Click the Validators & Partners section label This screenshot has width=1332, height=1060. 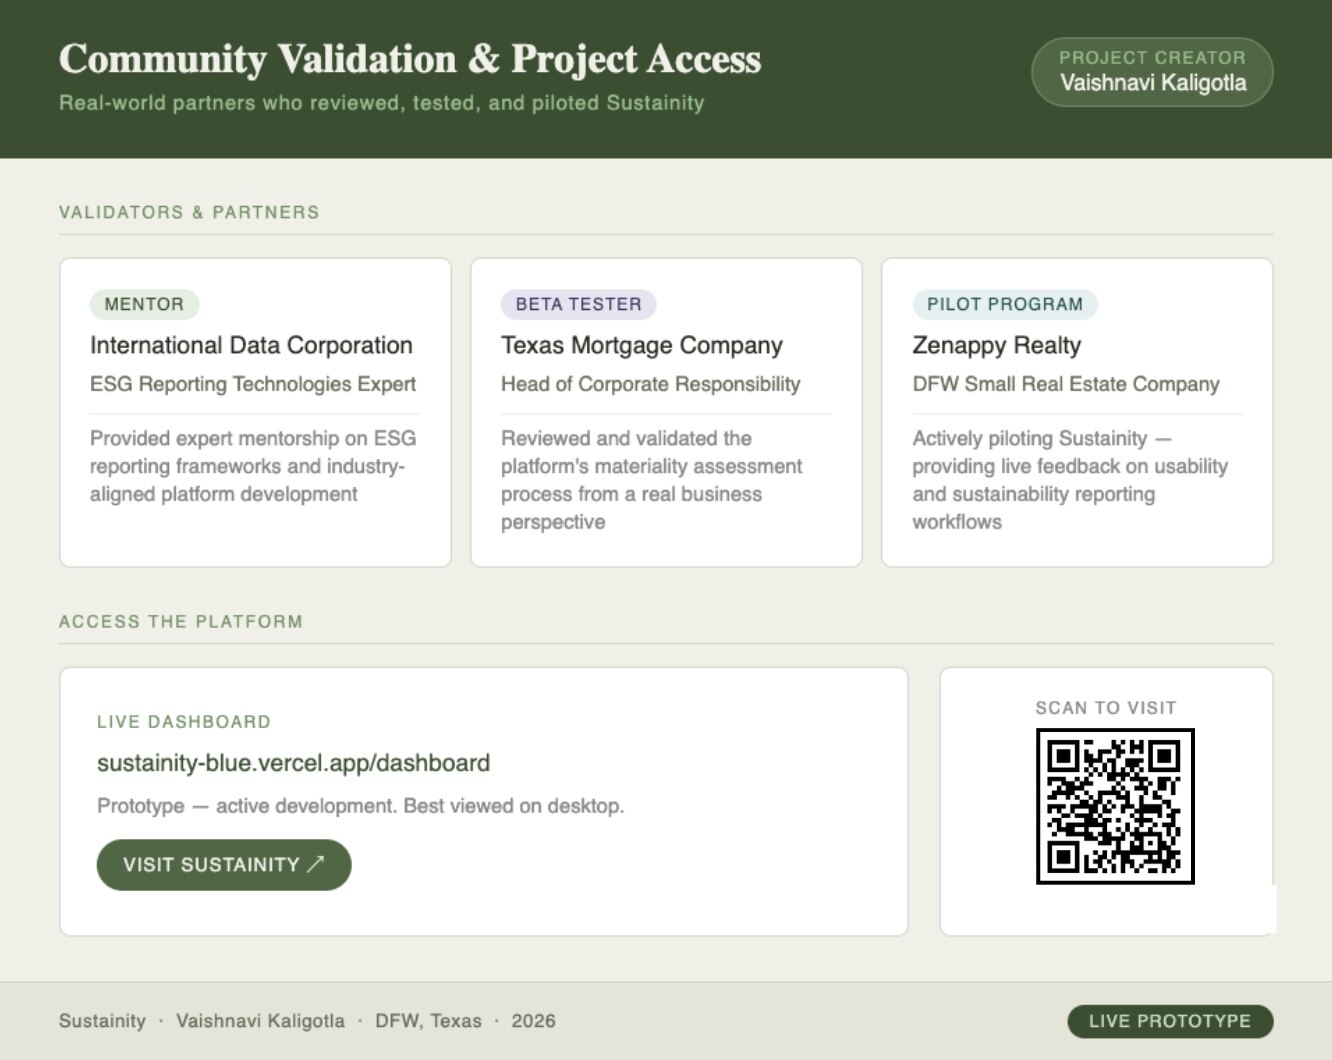(x=189, y=212)
